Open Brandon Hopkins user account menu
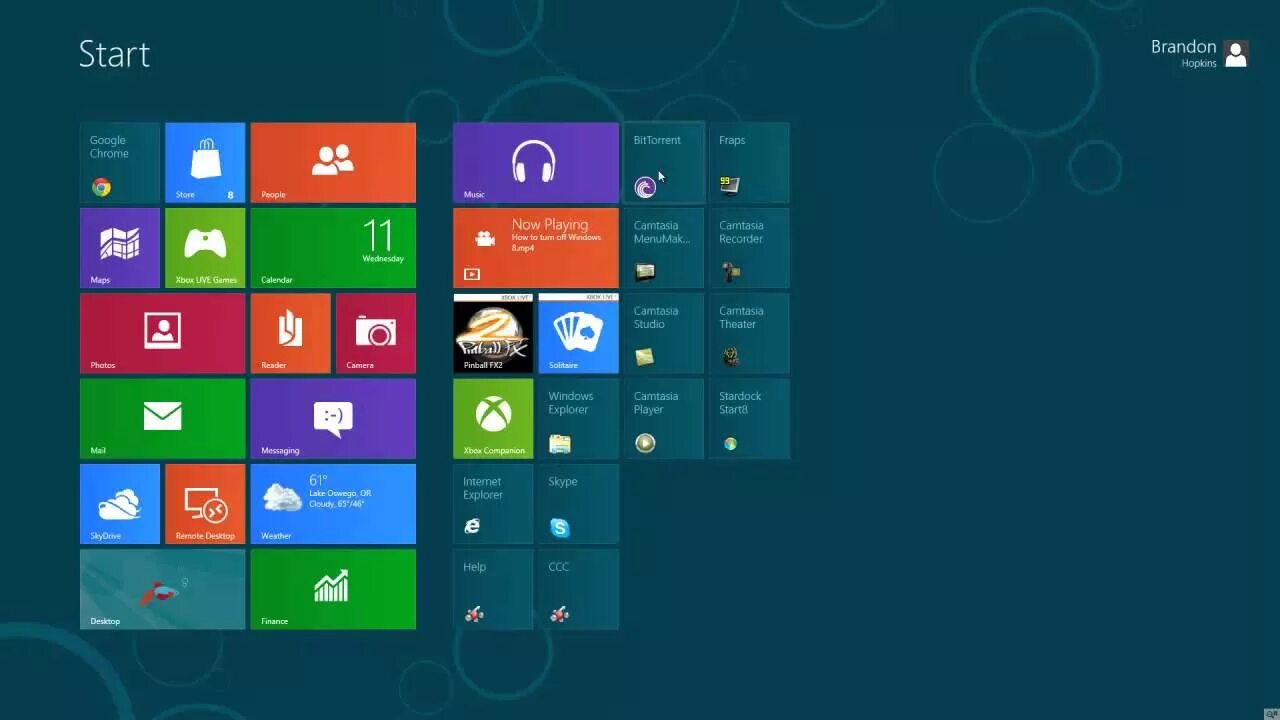Viewport: 1280px width, 720px height. pos(1199,54)
